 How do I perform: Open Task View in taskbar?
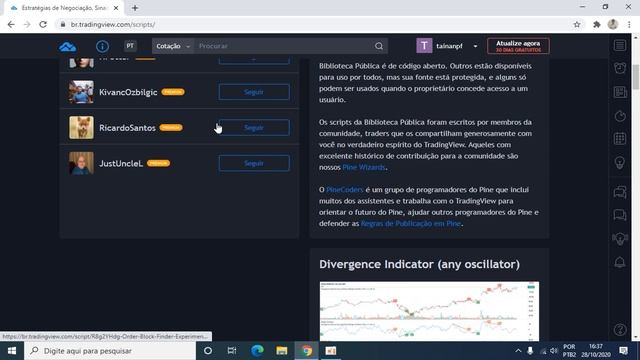232,351
